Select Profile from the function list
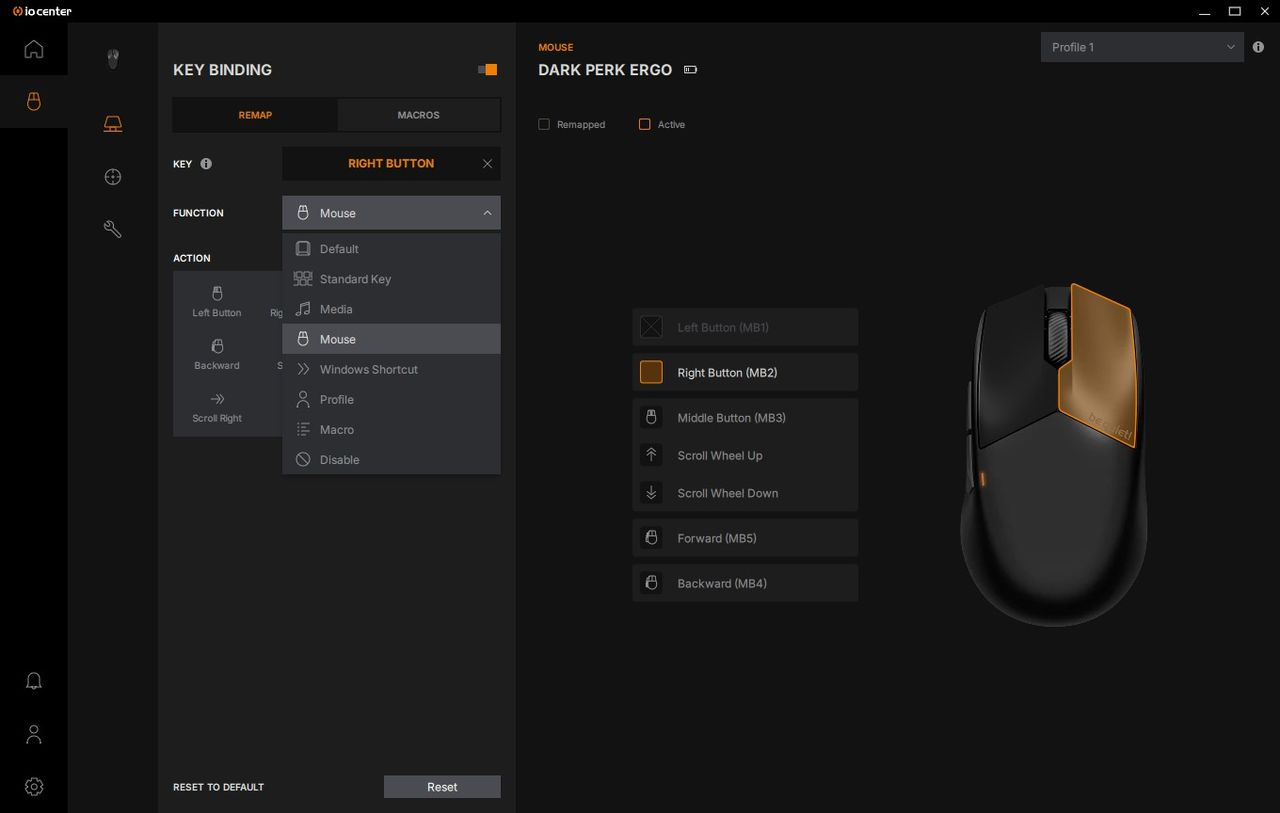Image resolution: width=1280 pixels, height=813 pixels. pos(391,399)
